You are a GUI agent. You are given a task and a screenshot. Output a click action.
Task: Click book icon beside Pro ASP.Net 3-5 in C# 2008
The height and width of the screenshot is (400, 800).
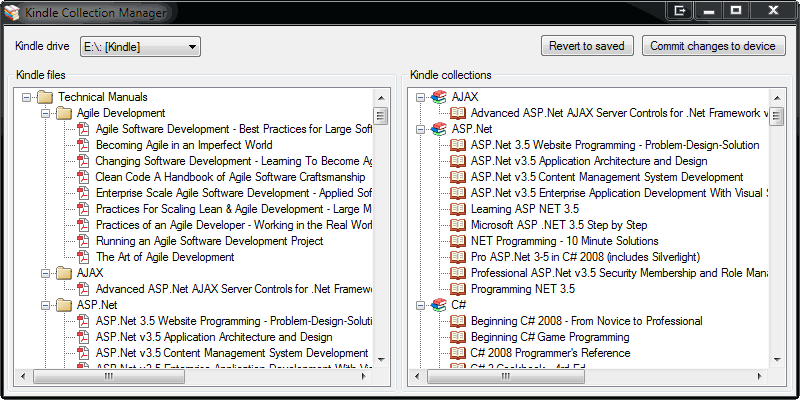tap(458, 257)
